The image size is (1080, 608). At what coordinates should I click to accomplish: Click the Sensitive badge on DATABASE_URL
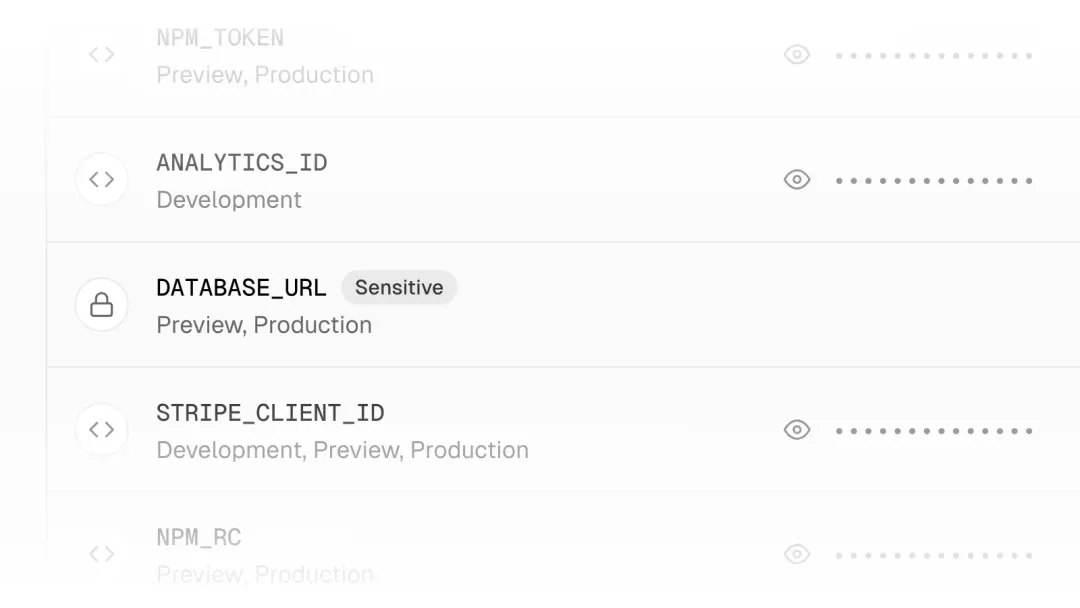[x=399, y=288]
